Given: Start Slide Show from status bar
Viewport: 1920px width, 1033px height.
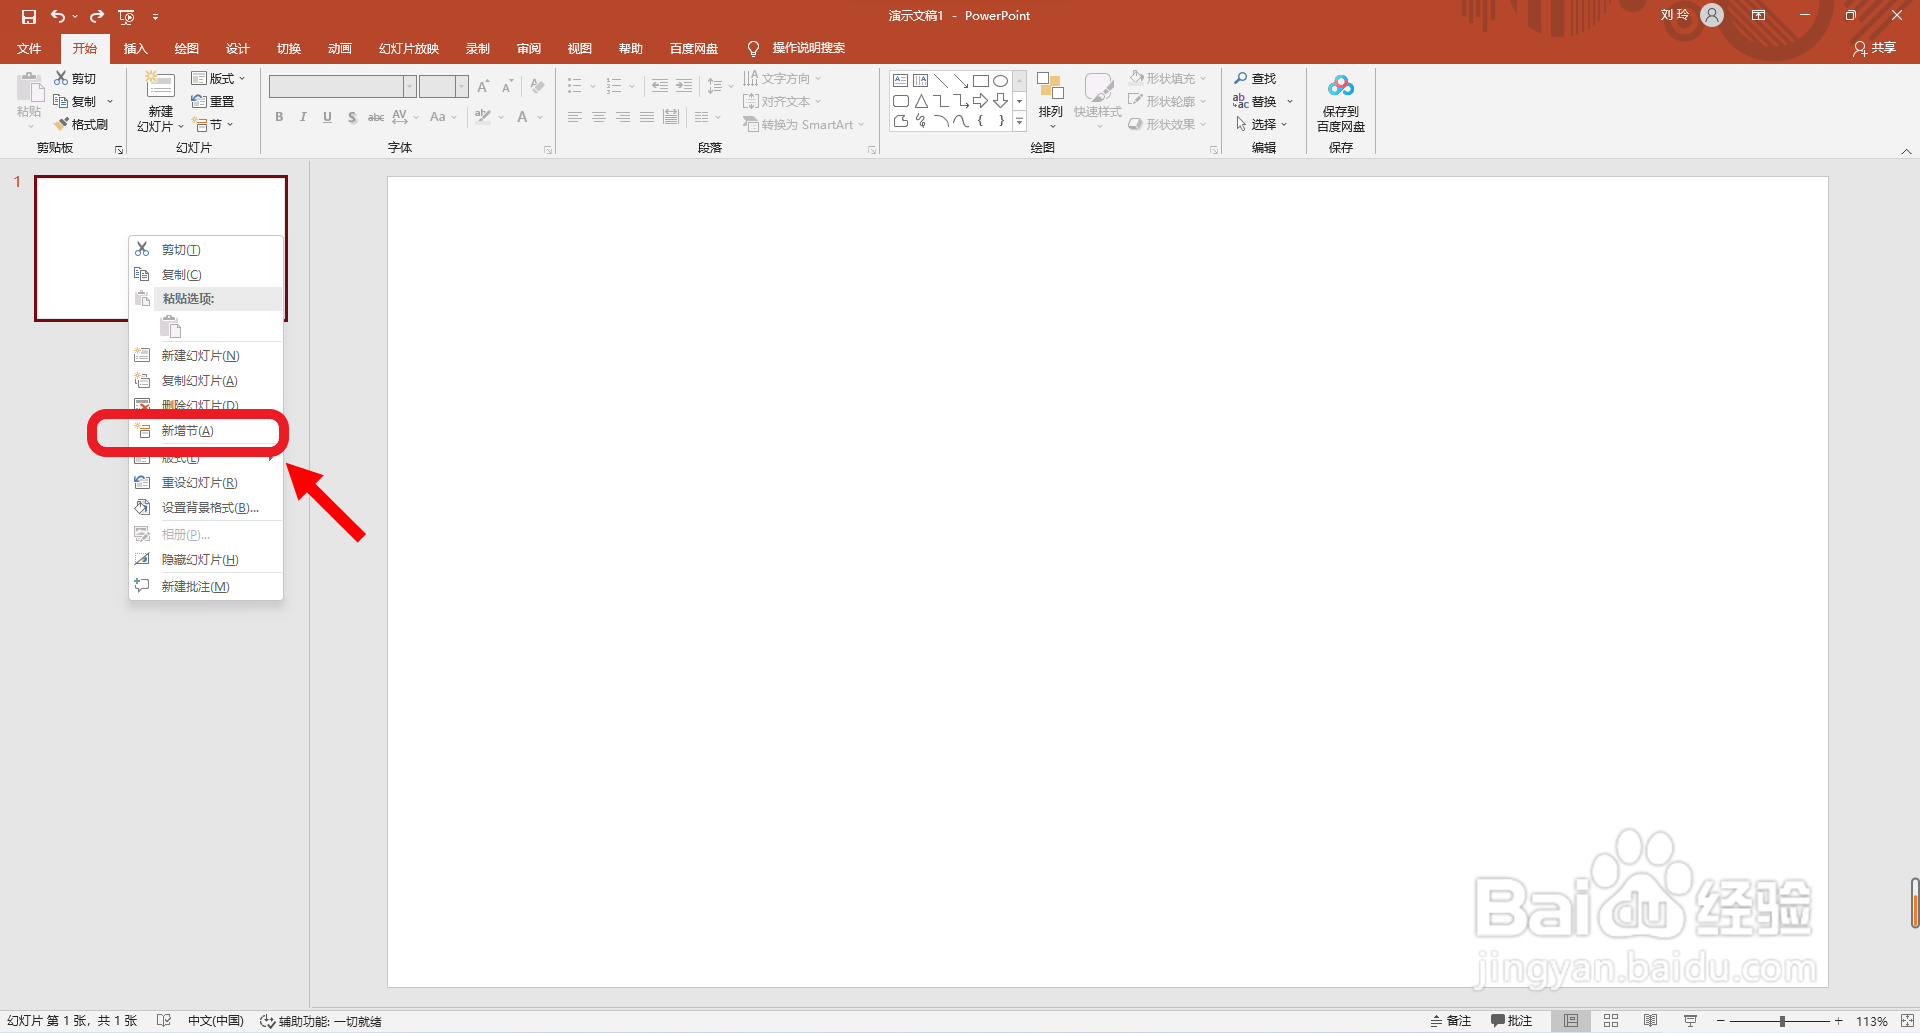Looking at the screenshot, I should (1690, 1021).
